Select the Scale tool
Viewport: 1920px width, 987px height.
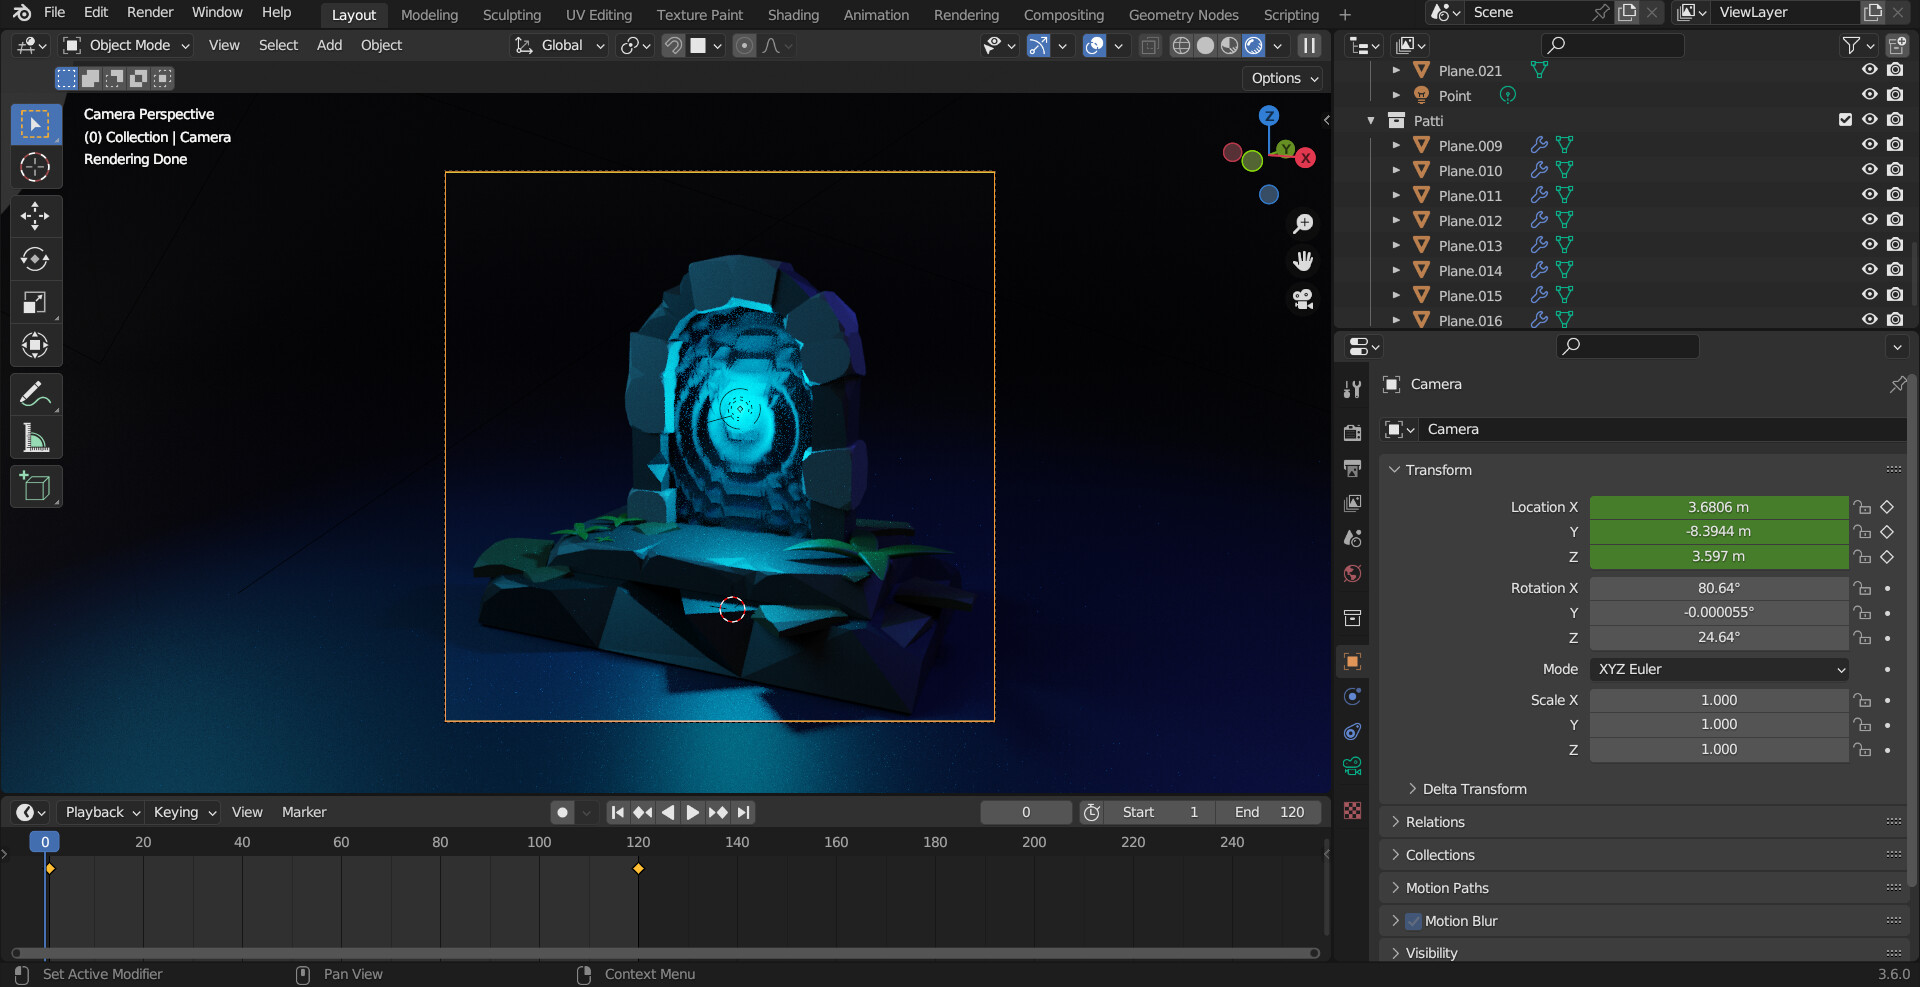point(35,302)
